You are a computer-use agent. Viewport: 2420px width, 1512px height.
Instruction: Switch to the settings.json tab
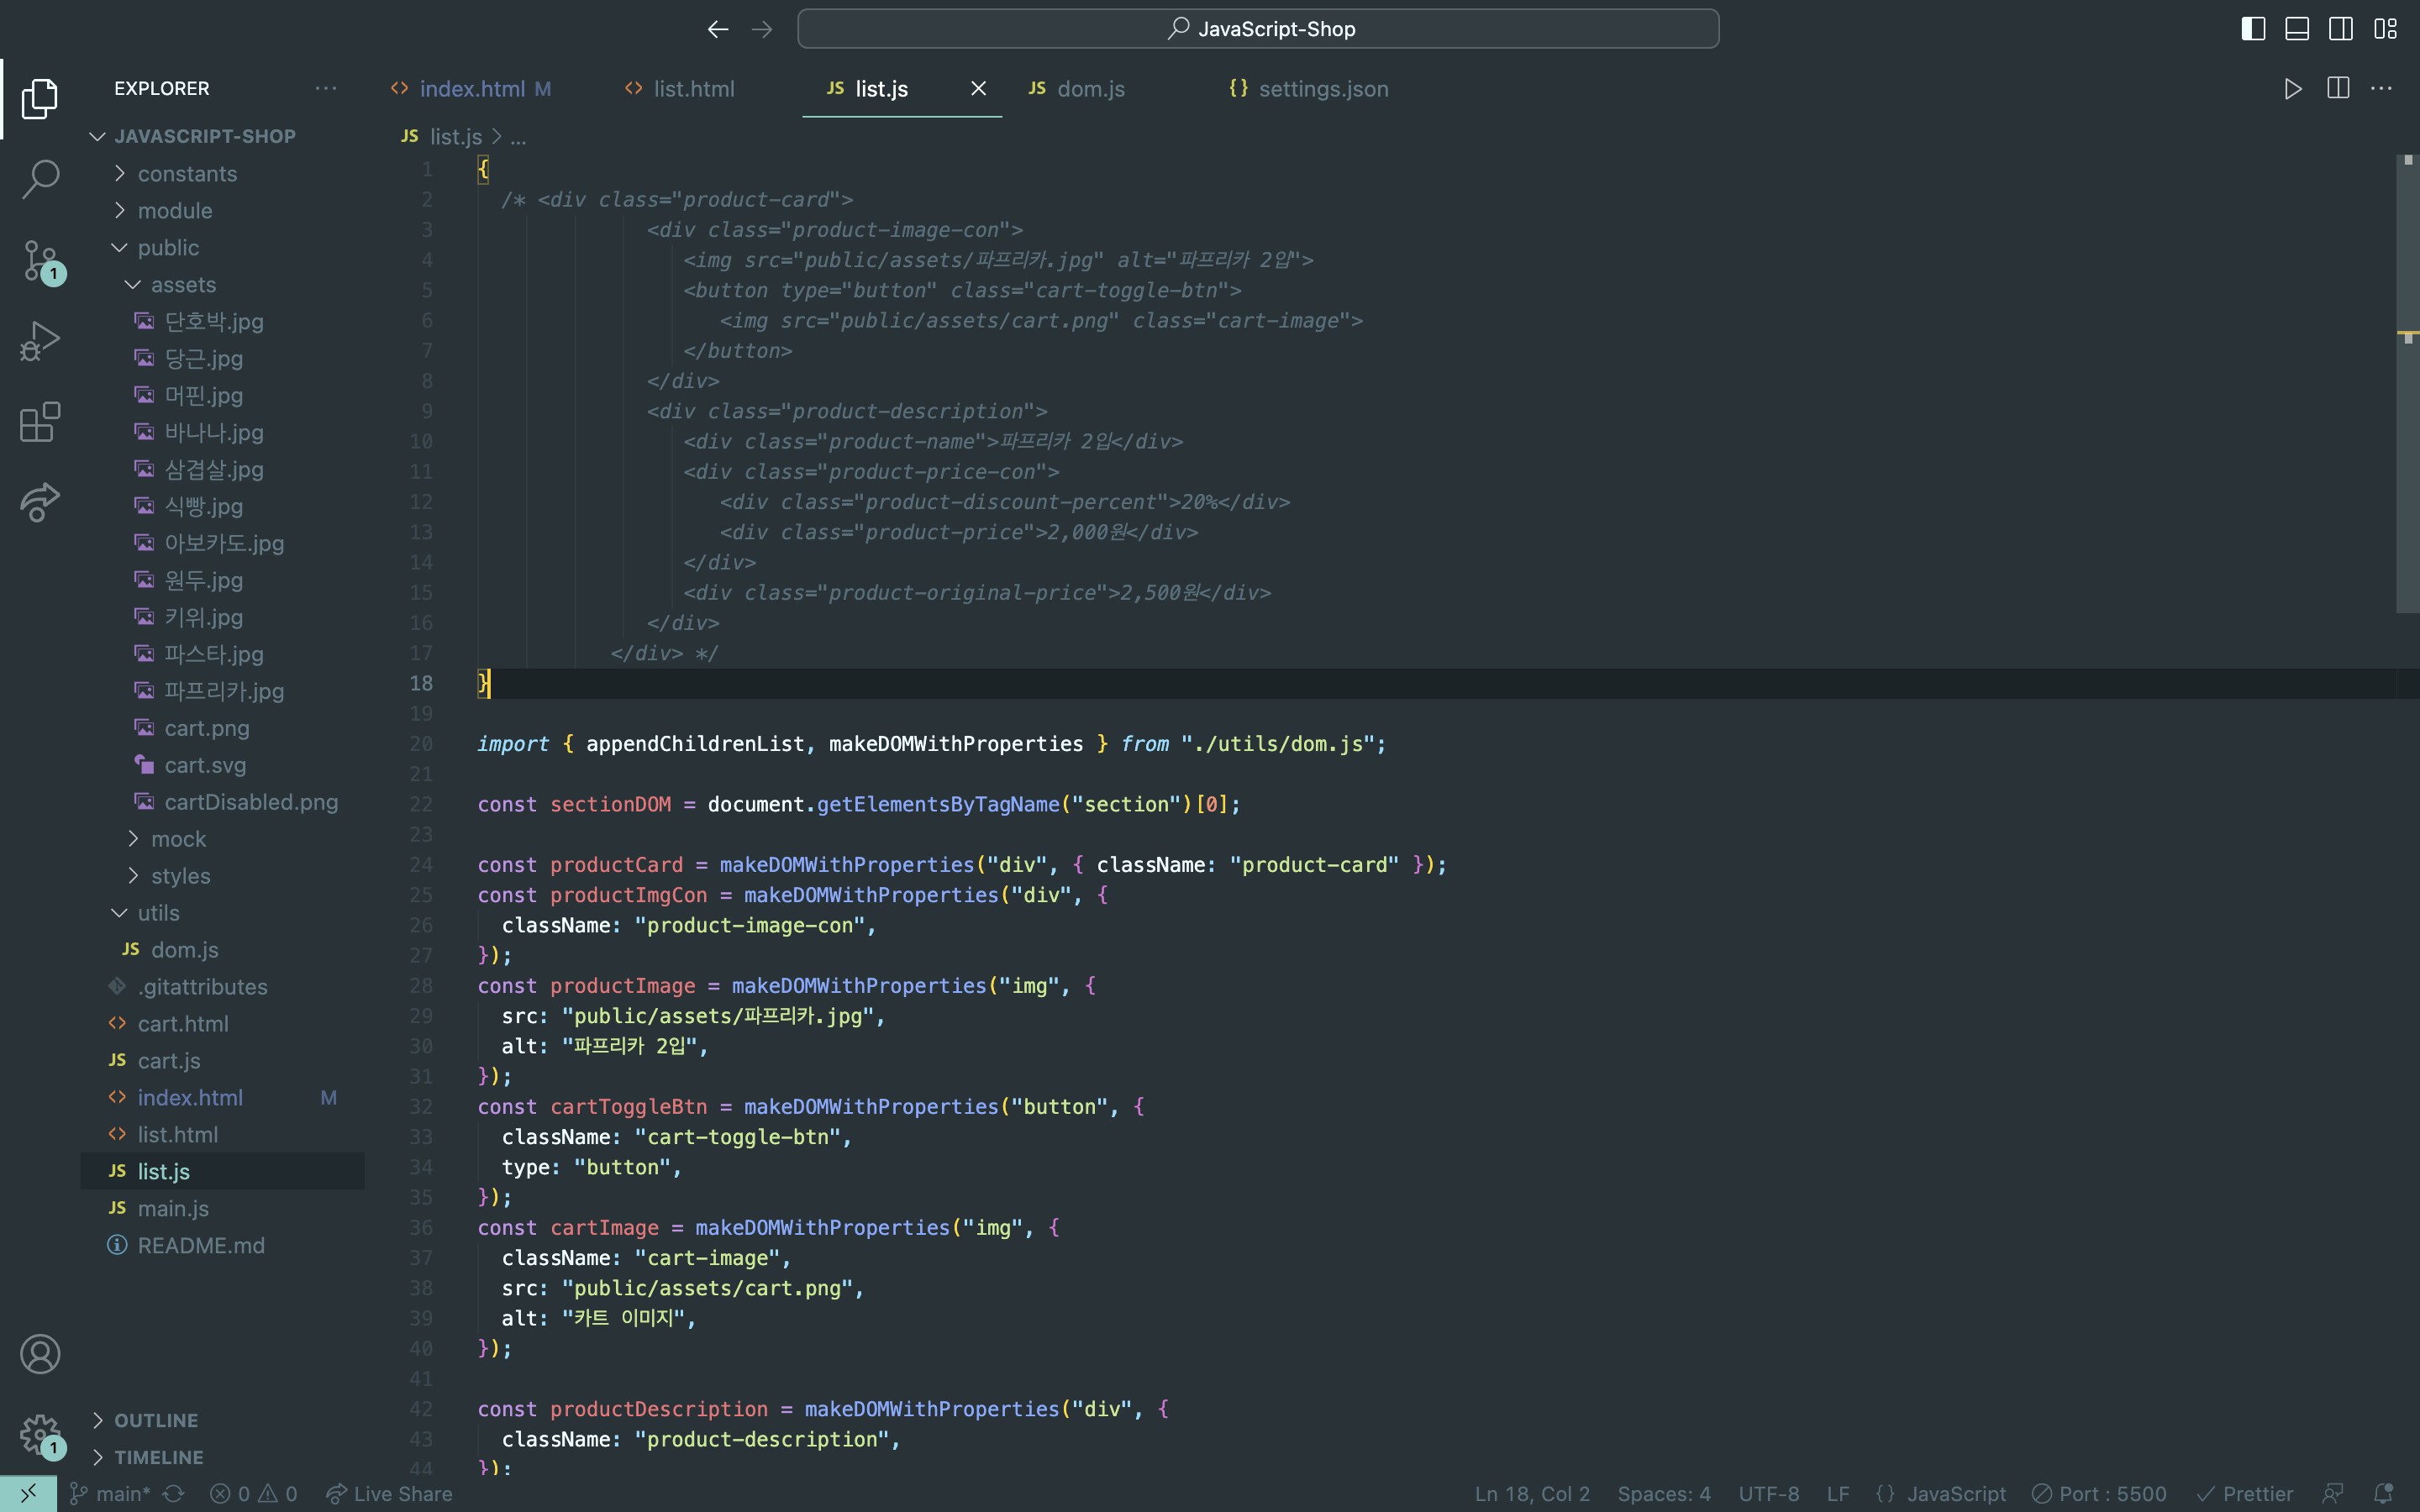point(1322,89)
